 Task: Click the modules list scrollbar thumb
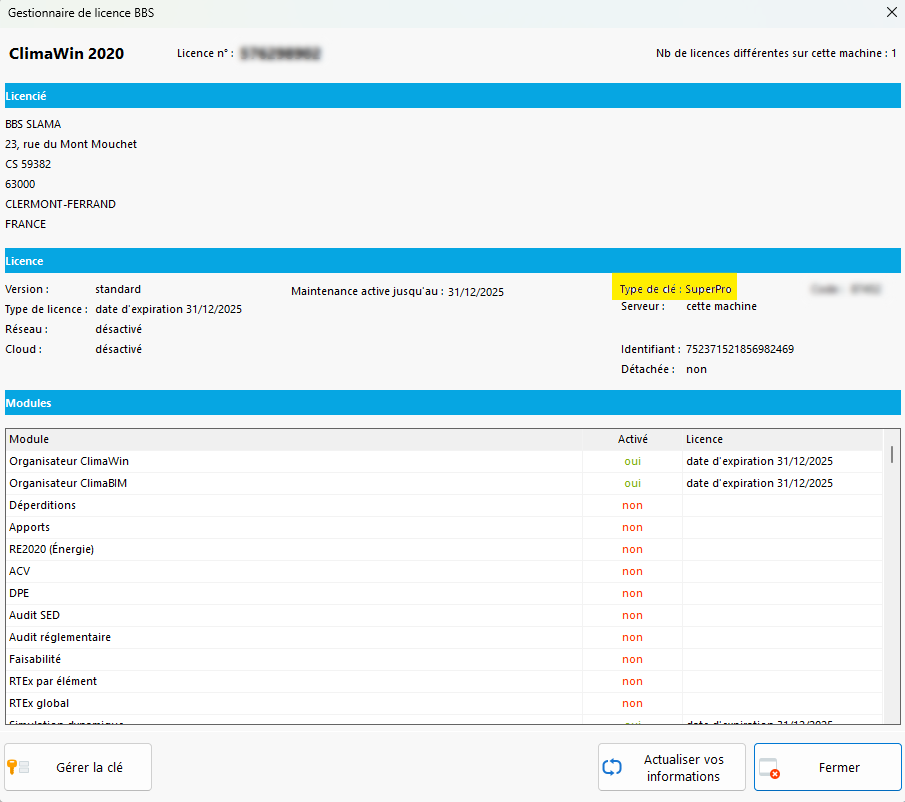click(x=892, y=454)
